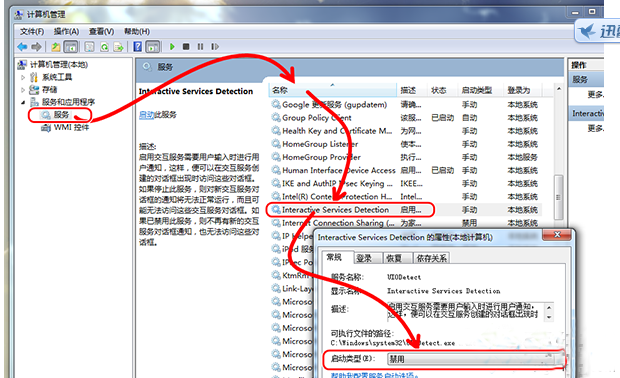Sort by the 登录为 column header
This screenshot has height=378, width=620.
tap(522, 90)
